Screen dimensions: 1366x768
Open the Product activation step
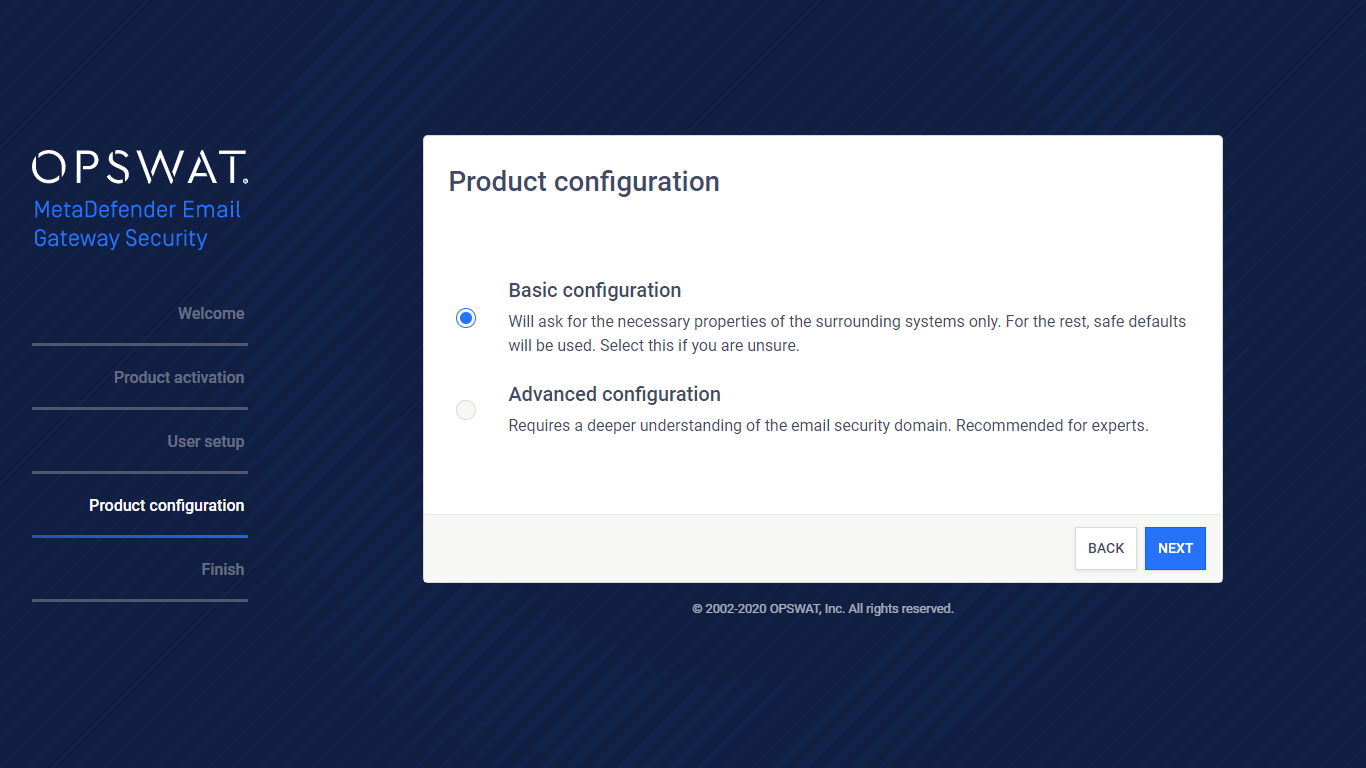[x=179, y=377]
